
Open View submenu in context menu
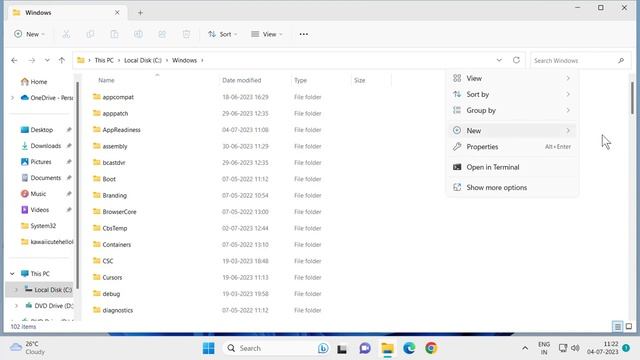click(x=512, y=78)
